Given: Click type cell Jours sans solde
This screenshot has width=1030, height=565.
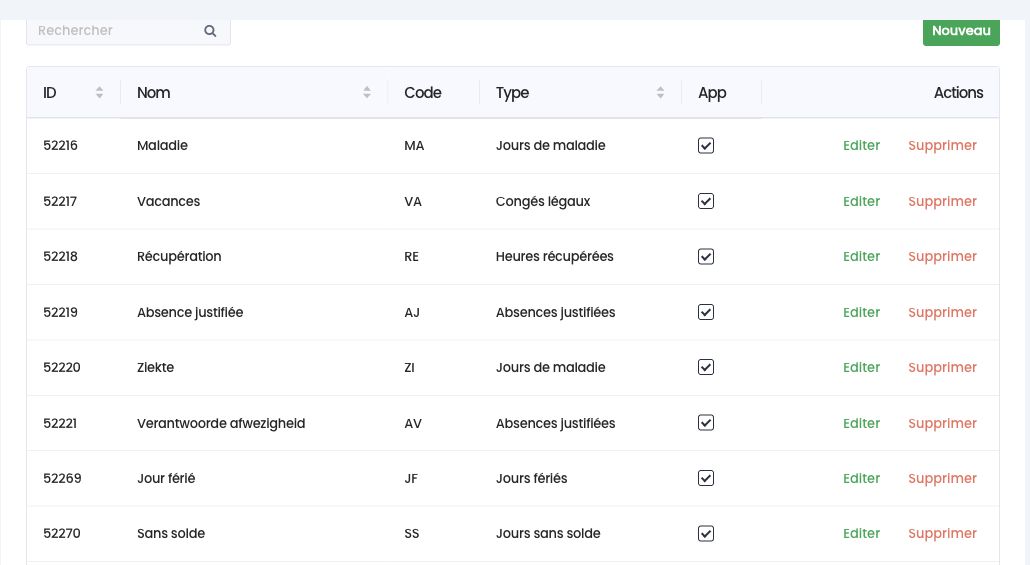Looking at the screenshot, I should (x=548, y=533).
